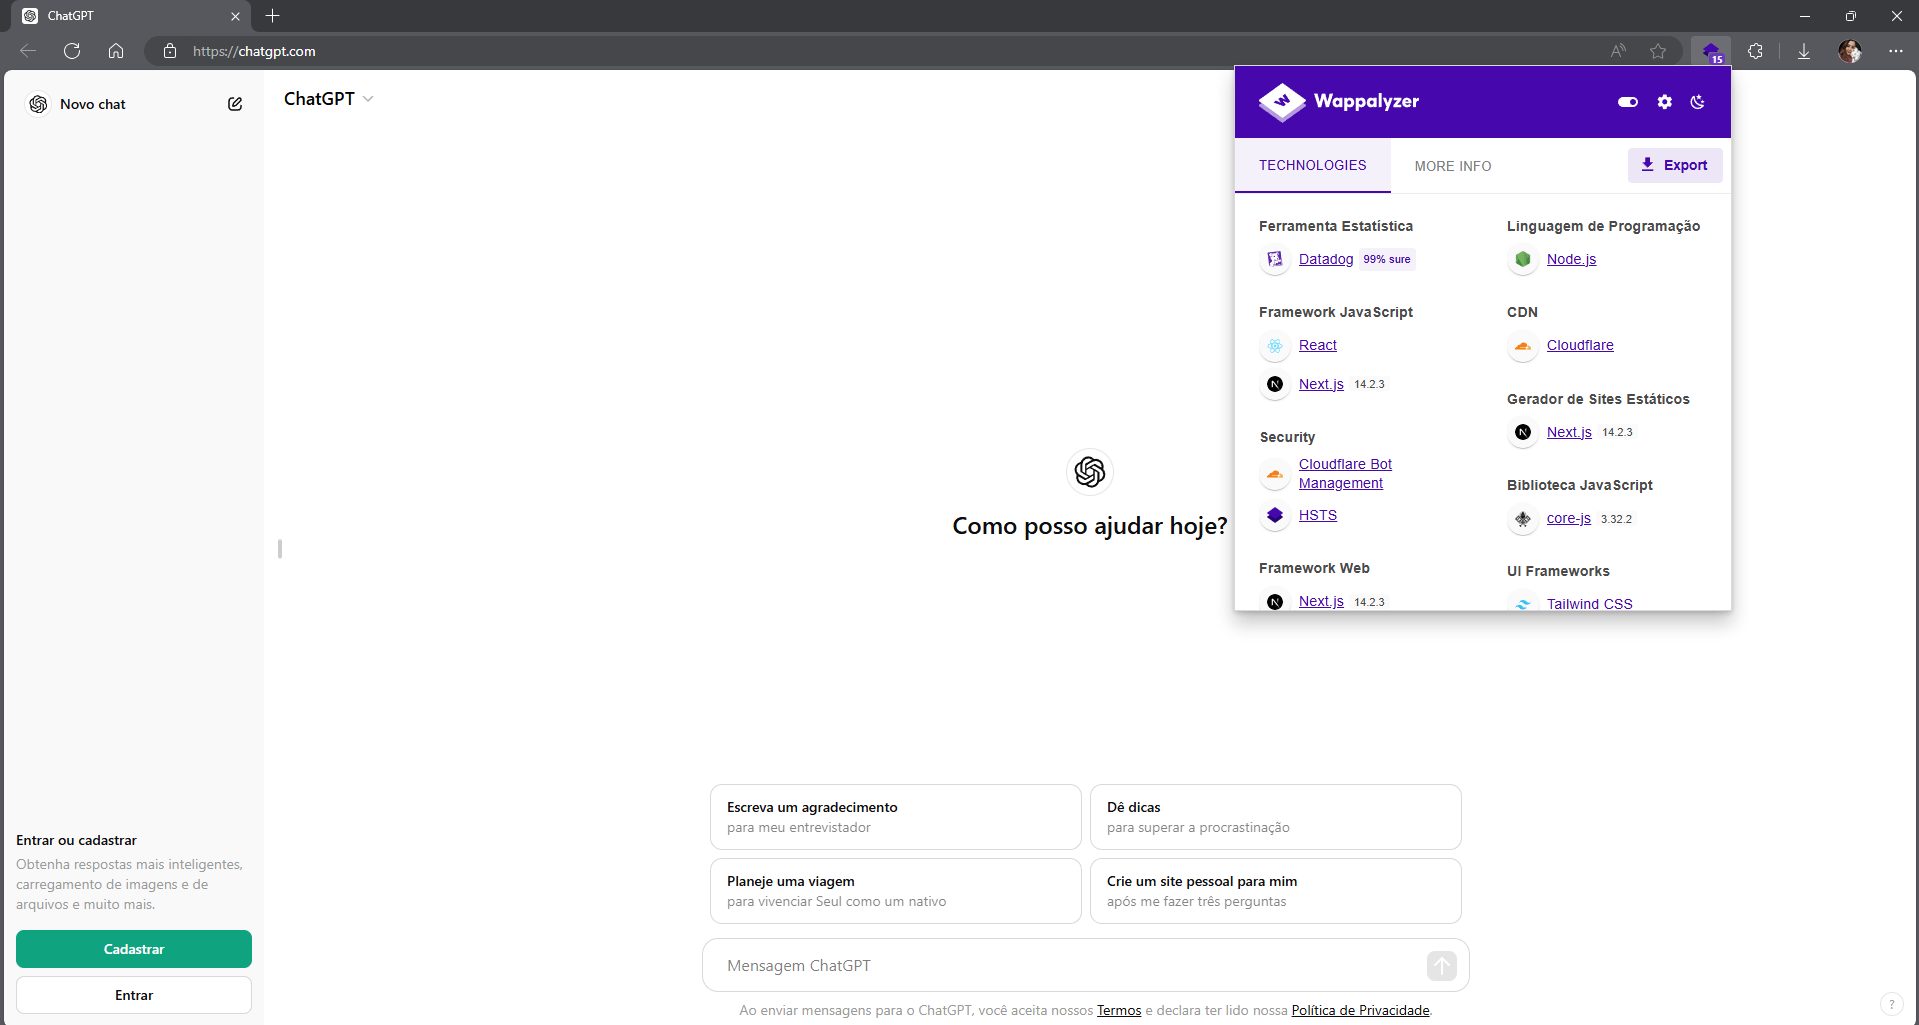Open Cloudflare Bot Management link

pyautogui.click(x=1345, y=474)
